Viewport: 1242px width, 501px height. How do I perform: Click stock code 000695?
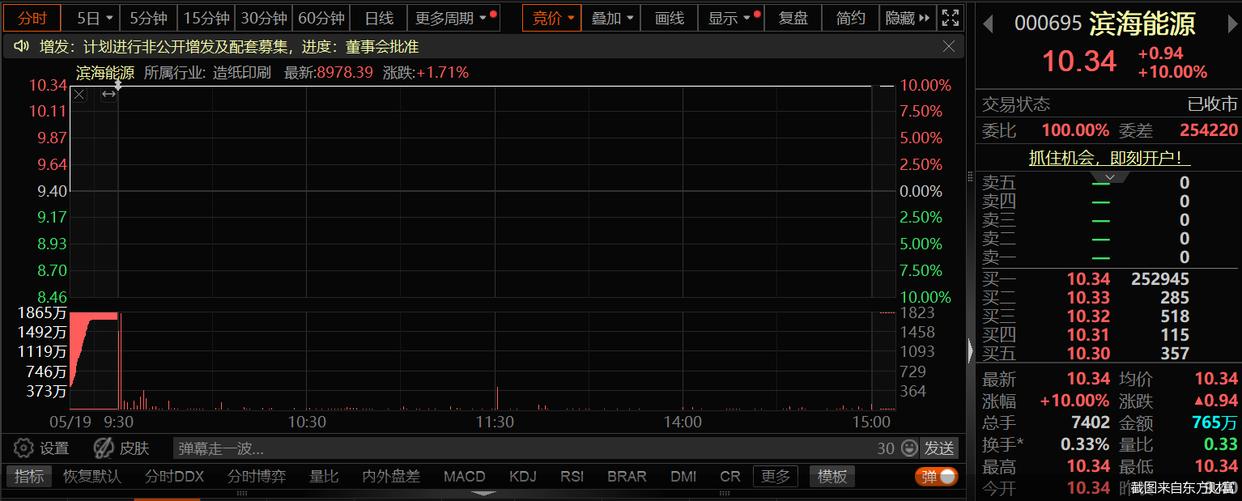point(1048,23)
